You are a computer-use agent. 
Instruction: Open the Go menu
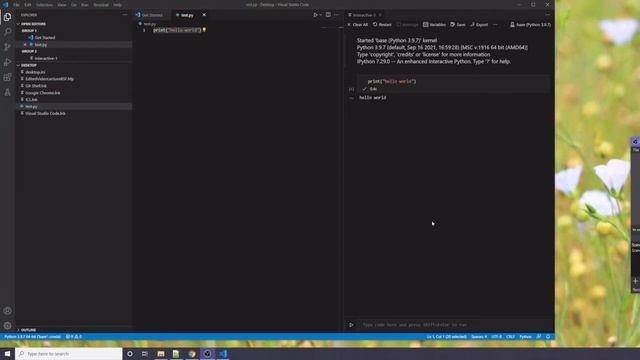click(x=74, y=5)
